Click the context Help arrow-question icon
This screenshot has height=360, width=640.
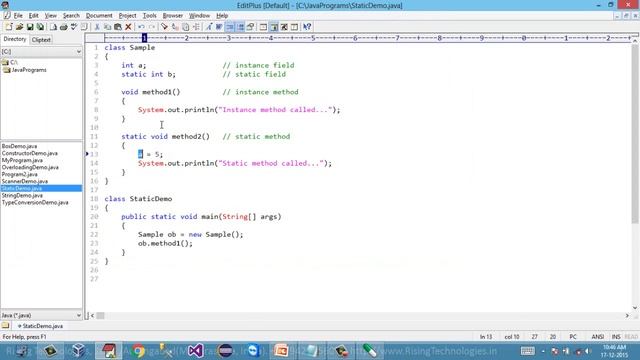tap(307, 27)
